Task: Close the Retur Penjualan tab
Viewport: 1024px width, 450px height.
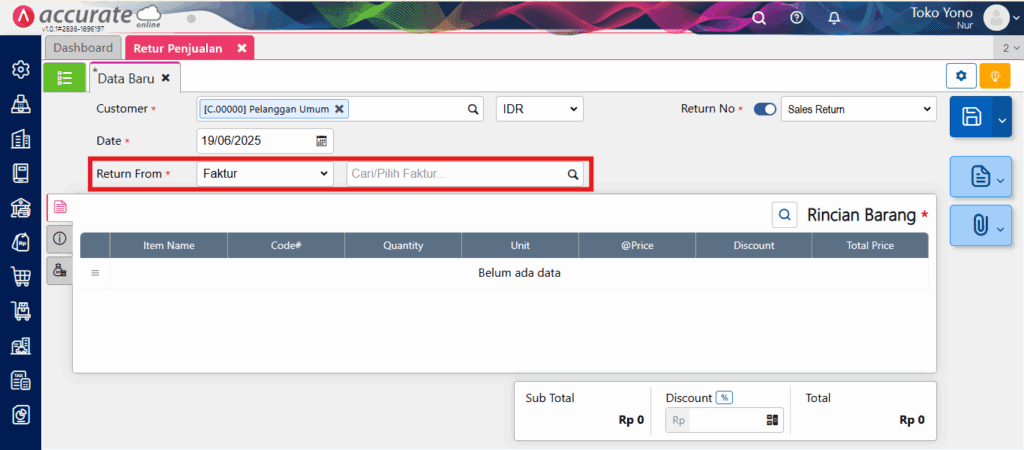Action: [x=242, y=47]
